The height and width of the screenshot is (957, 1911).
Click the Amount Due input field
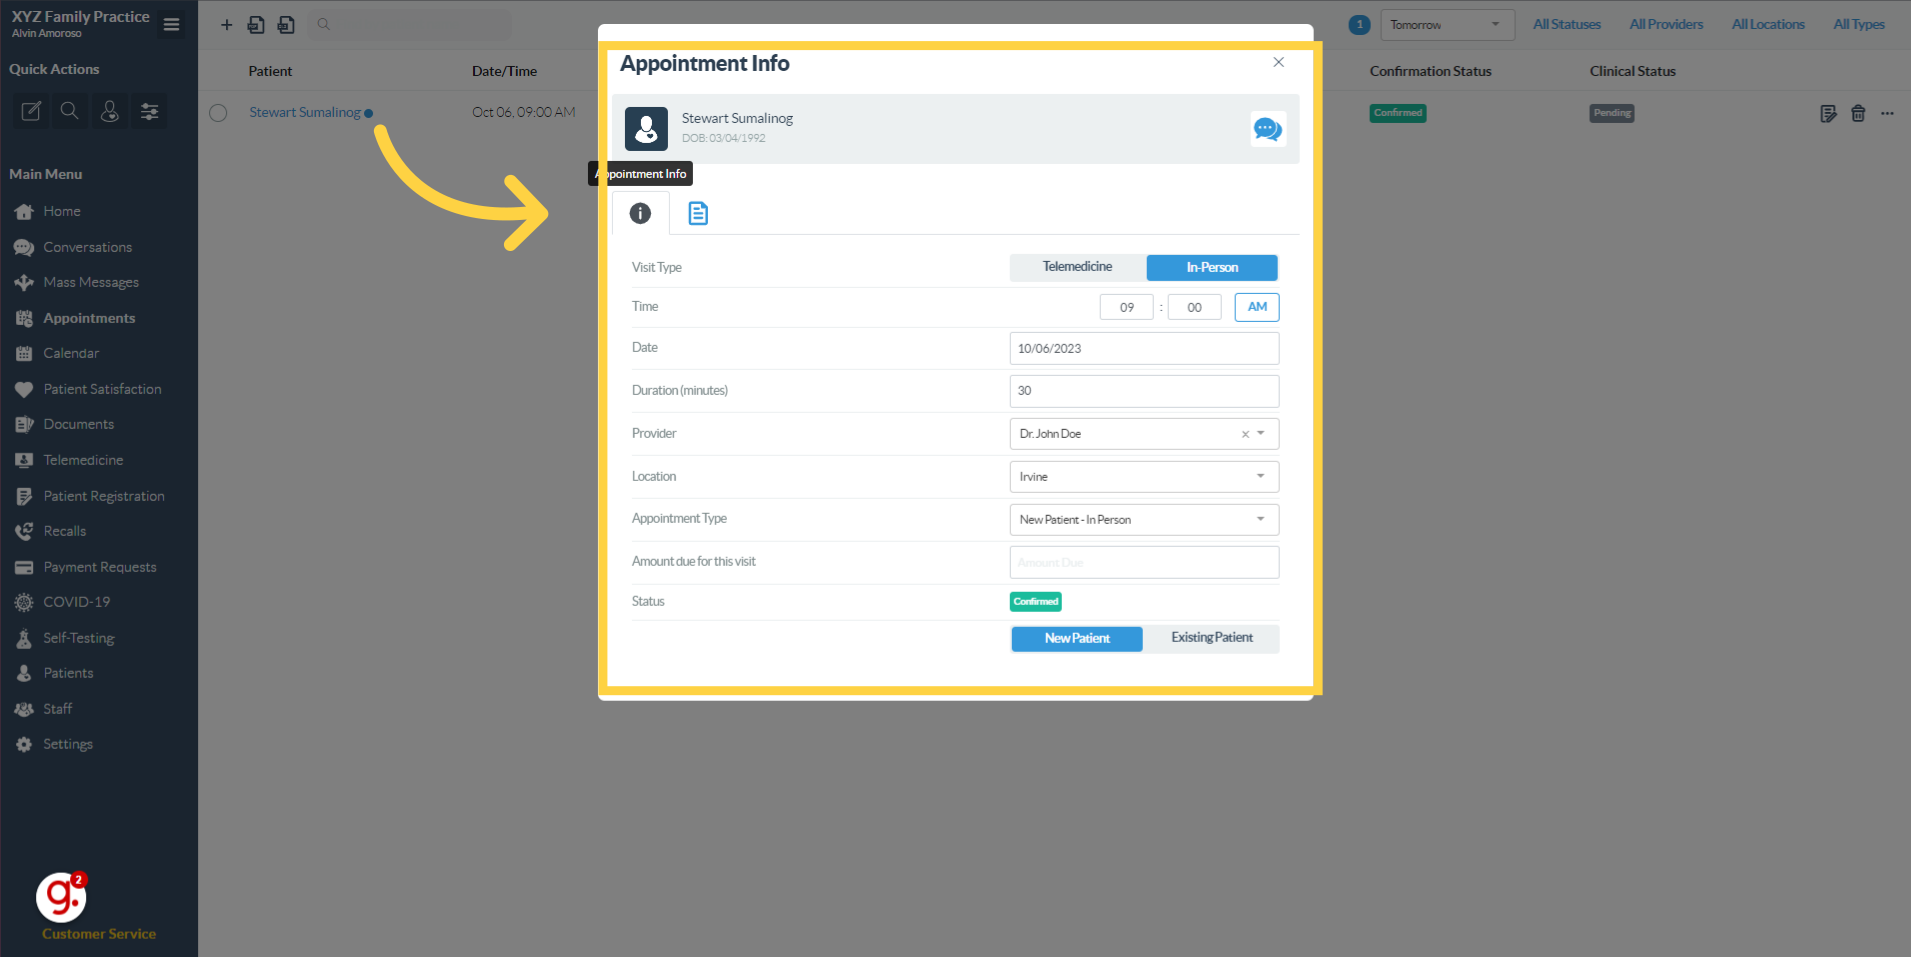[1144, 563]
